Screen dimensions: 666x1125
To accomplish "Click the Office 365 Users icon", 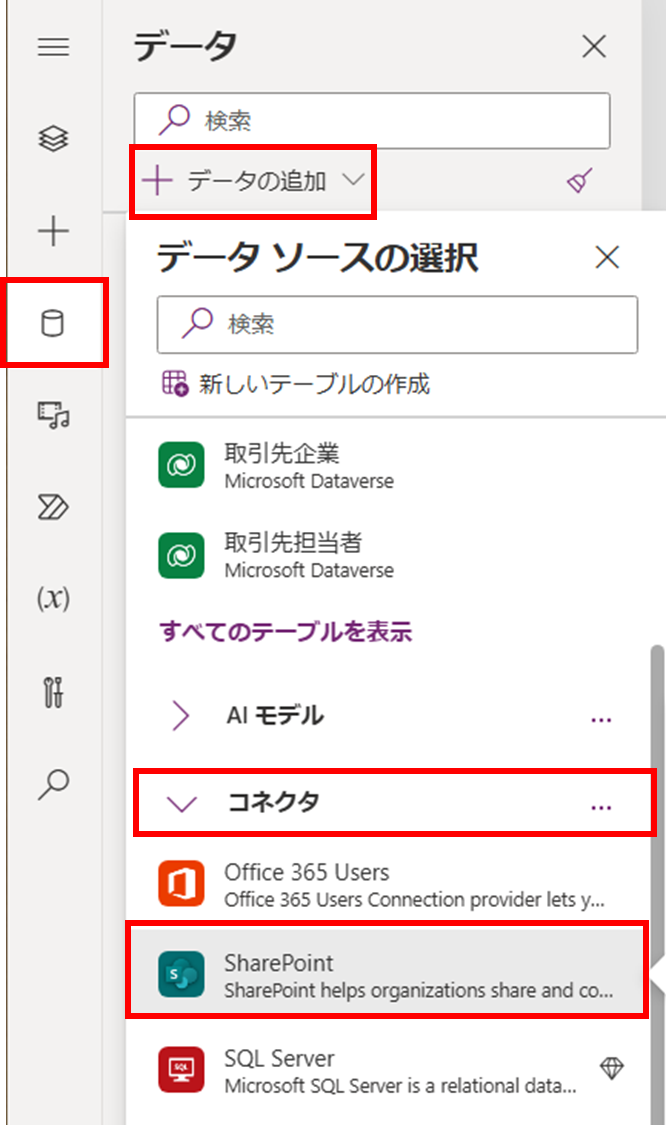I will pyautogui.click(x=181, y=884).
